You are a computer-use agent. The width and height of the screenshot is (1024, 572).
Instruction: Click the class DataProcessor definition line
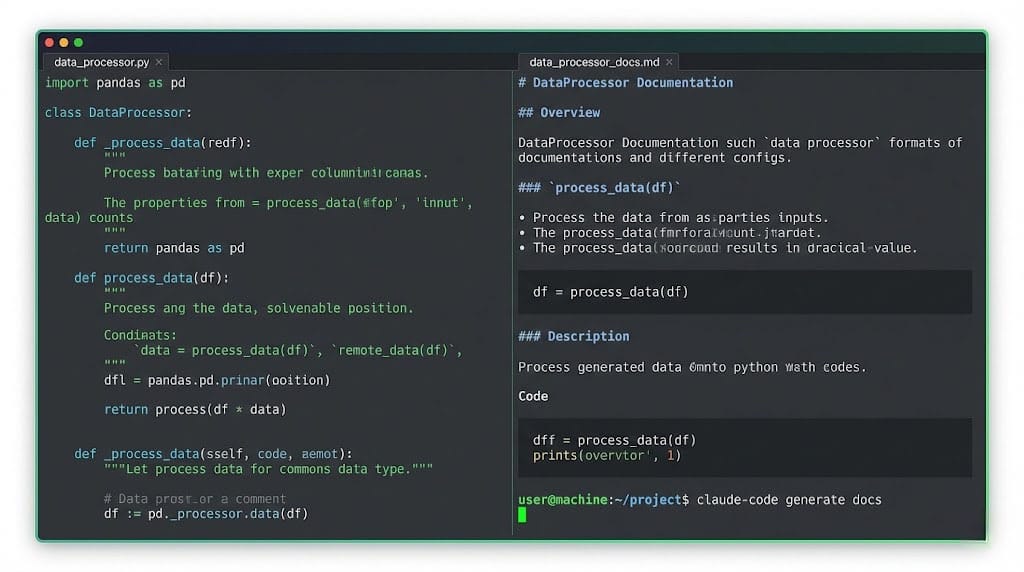coord(118,113)
